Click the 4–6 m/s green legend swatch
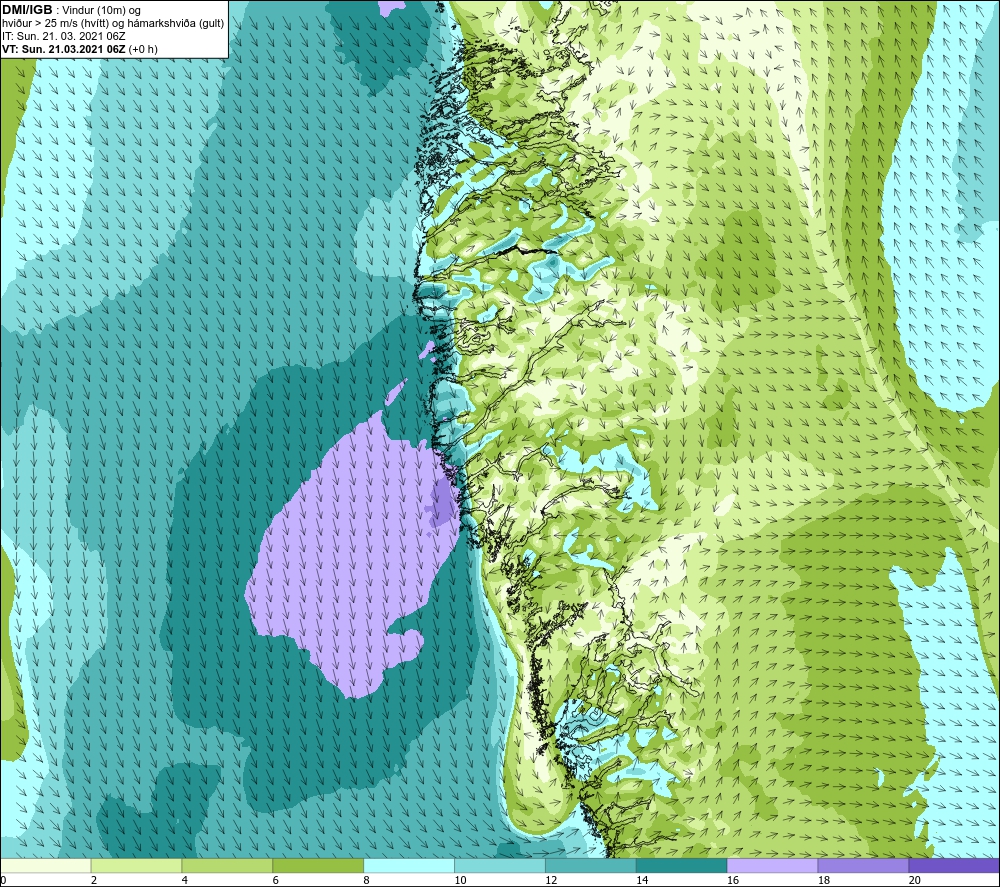1000x887 pixels. tap(227, 866)
